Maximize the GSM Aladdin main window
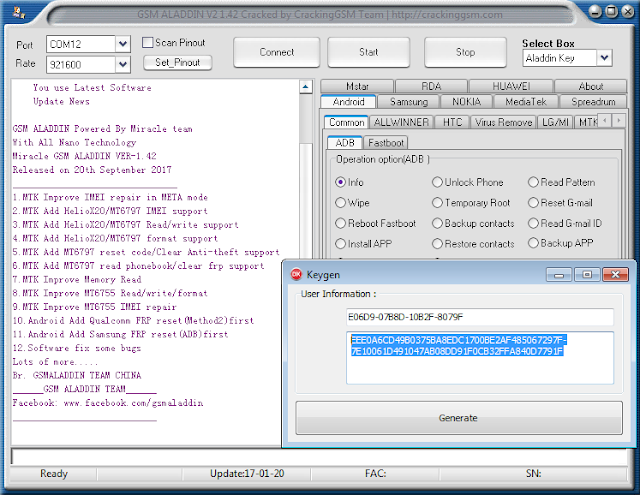 611,11
